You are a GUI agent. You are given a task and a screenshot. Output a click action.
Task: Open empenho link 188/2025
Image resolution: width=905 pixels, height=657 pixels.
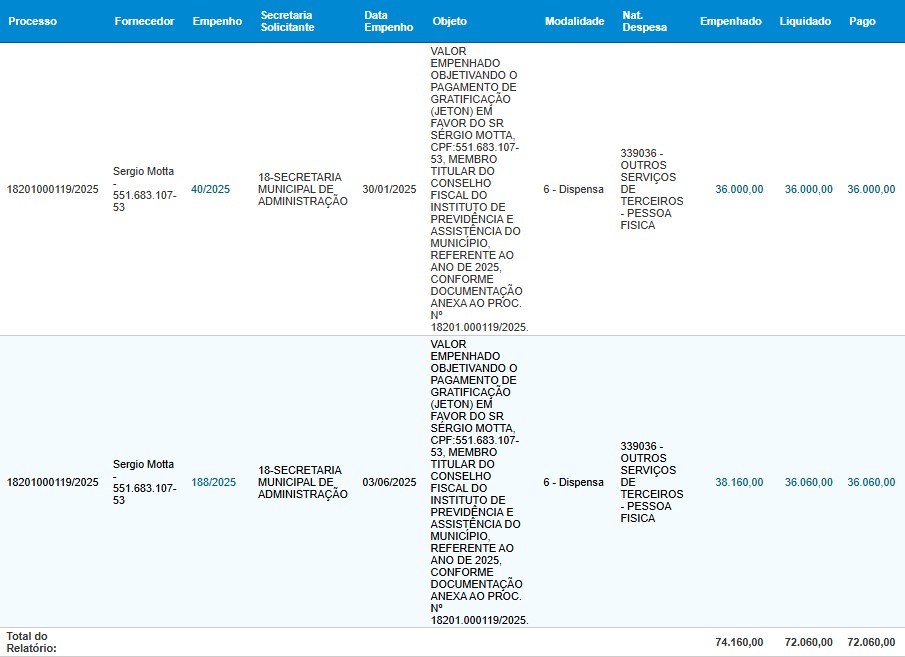[213, 482]
